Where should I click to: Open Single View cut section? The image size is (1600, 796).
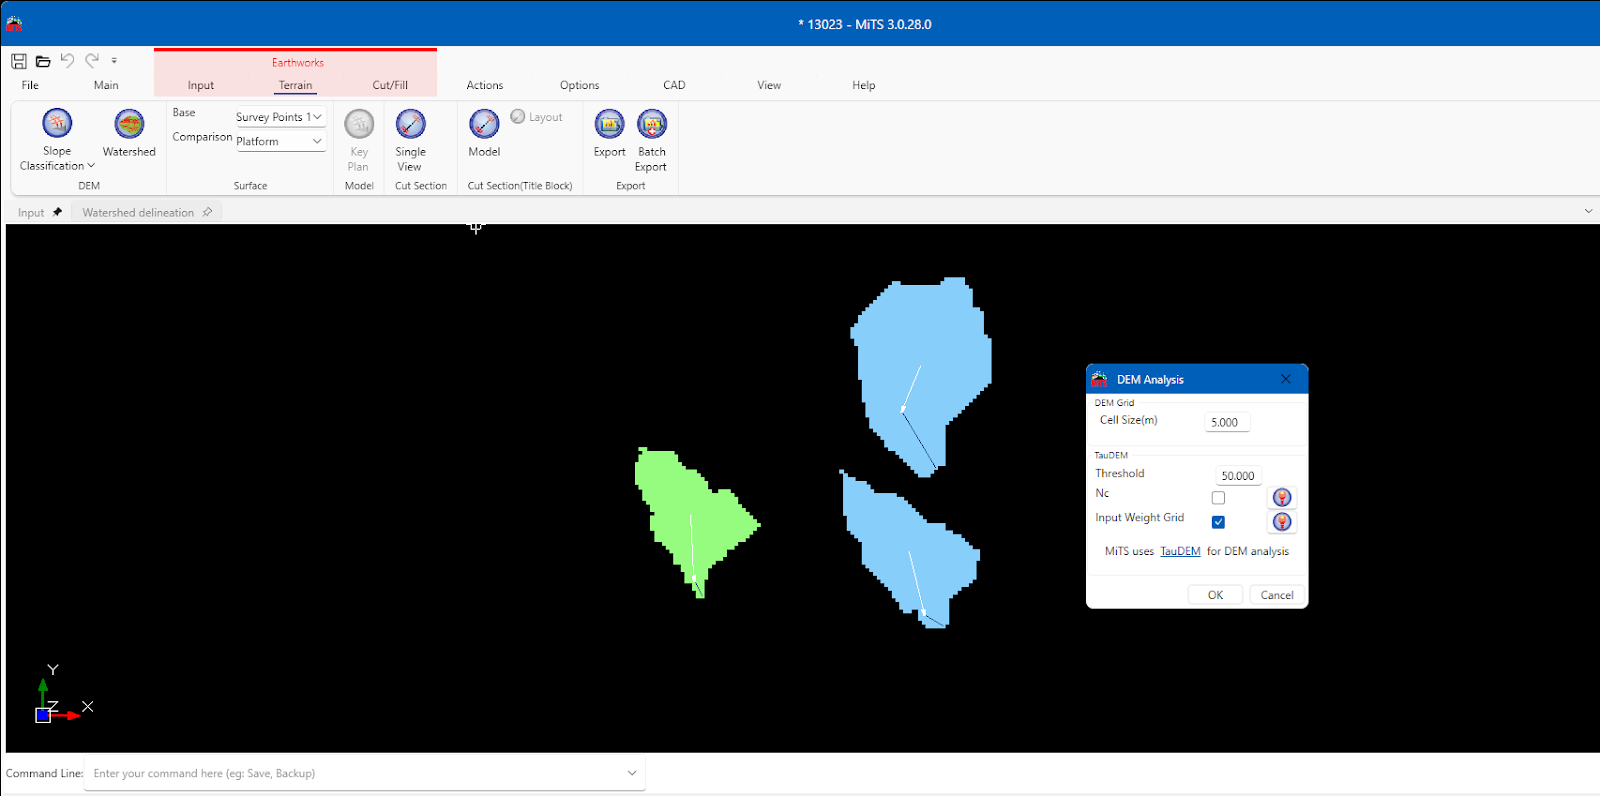coord(410,124)
